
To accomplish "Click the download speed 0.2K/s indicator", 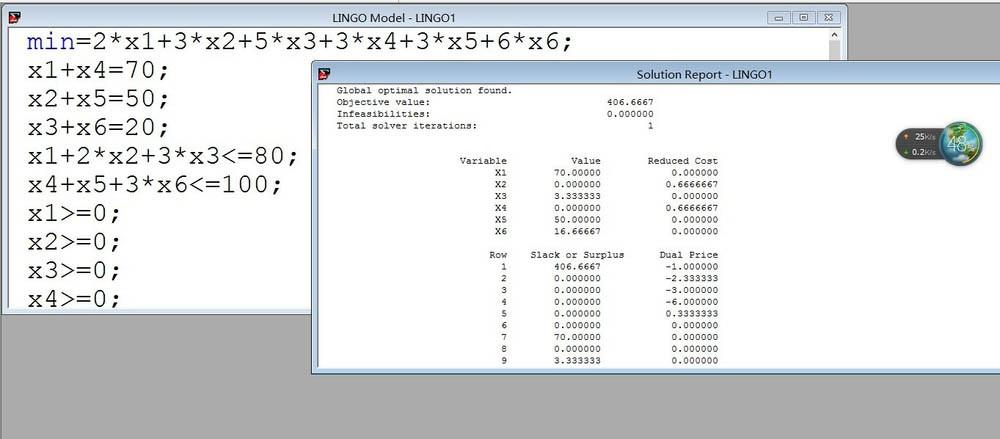I will point(919,151).
